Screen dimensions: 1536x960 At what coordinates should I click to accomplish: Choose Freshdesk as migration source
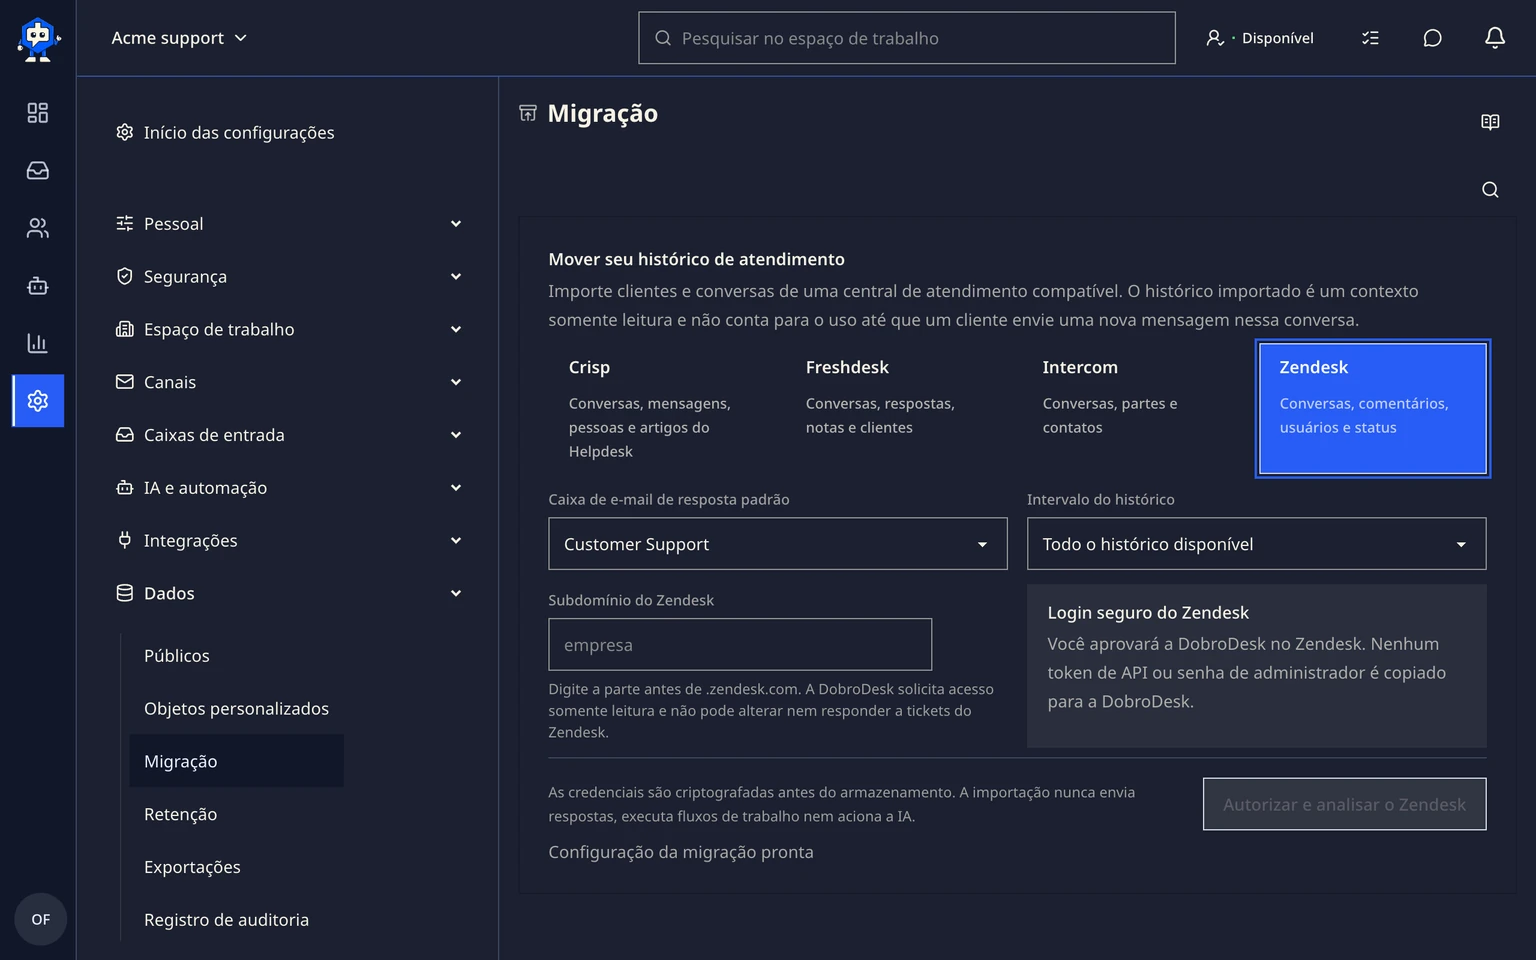899,409
